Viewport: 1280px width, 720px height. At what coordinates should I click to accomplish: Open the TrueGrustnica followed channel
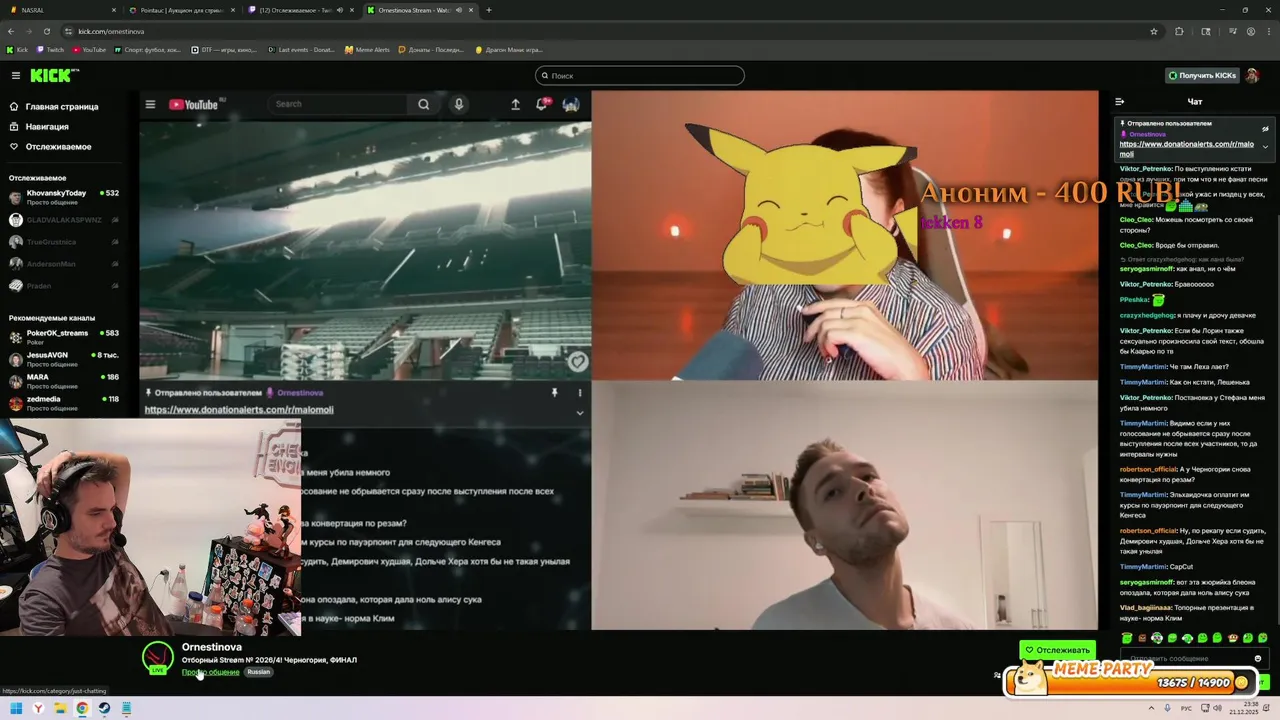(x=64, y=241)
